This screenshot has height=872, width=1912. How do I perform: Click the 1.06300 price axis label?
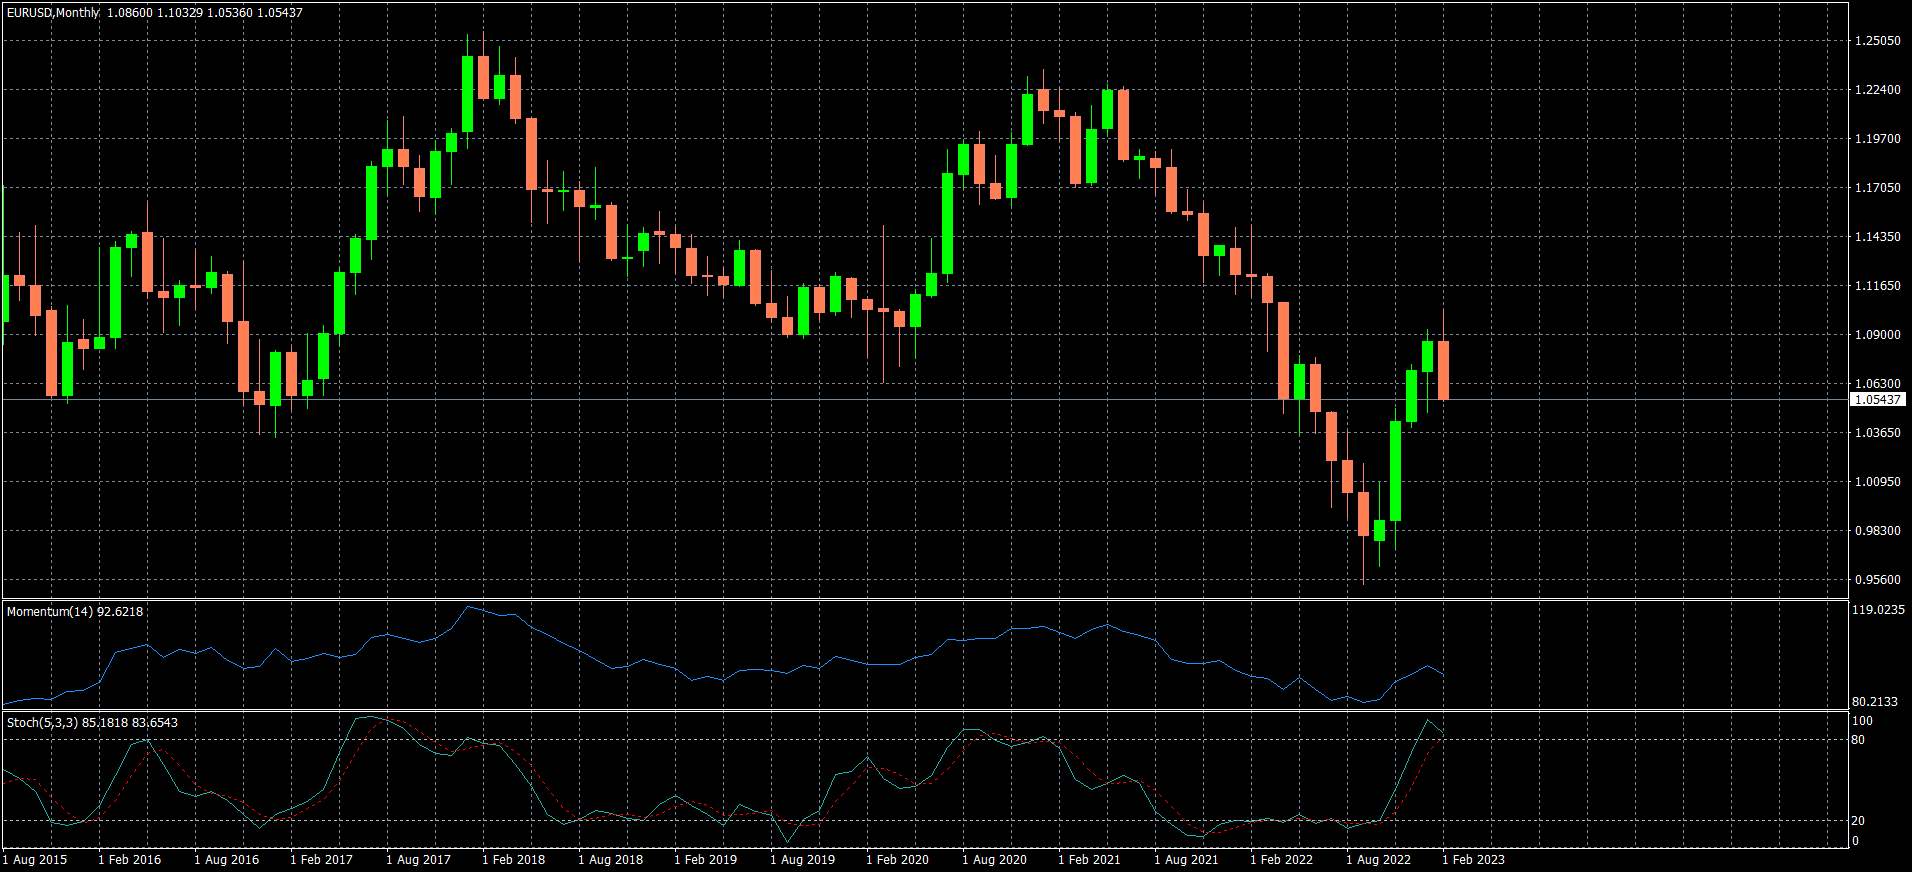(x=1877, y=384)
